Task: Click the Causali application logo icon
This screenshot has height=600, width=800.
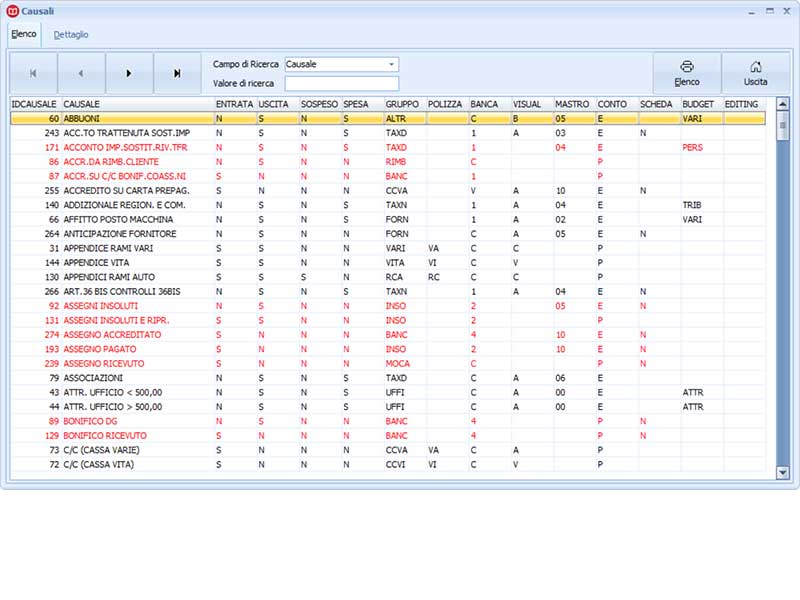Action: click(12, 11)
